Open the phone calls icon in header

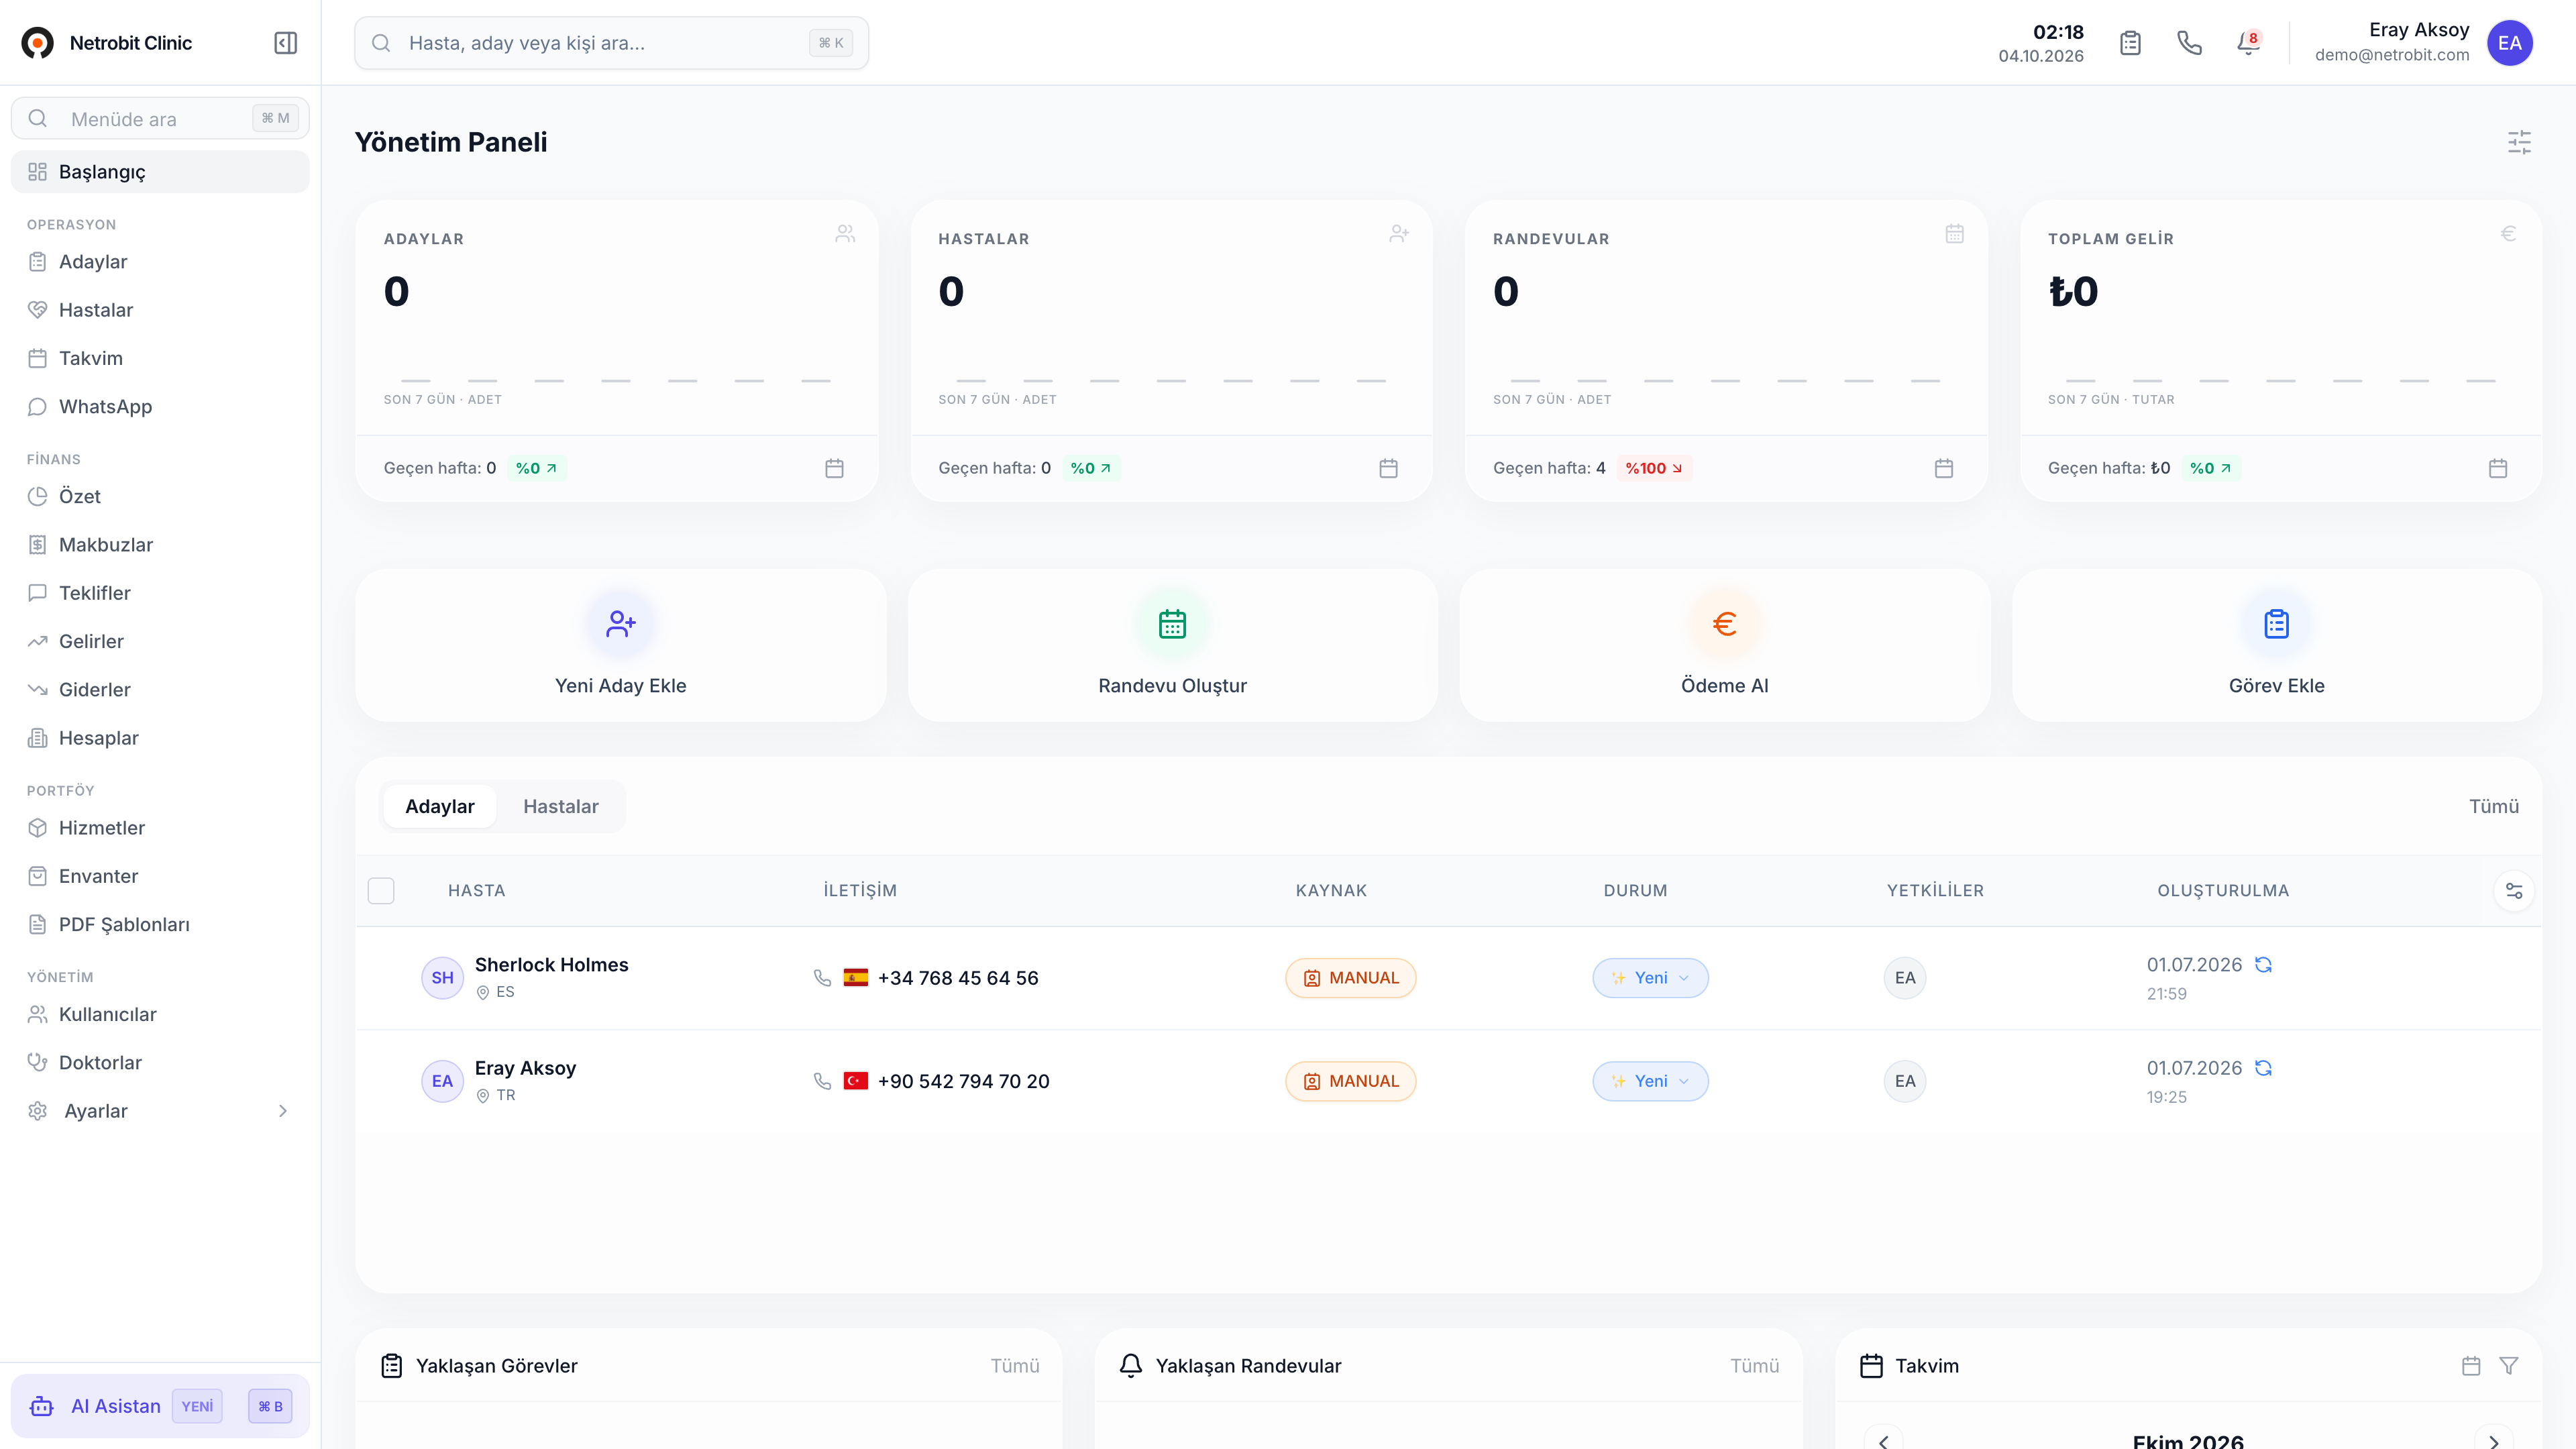click(2189, 43)
